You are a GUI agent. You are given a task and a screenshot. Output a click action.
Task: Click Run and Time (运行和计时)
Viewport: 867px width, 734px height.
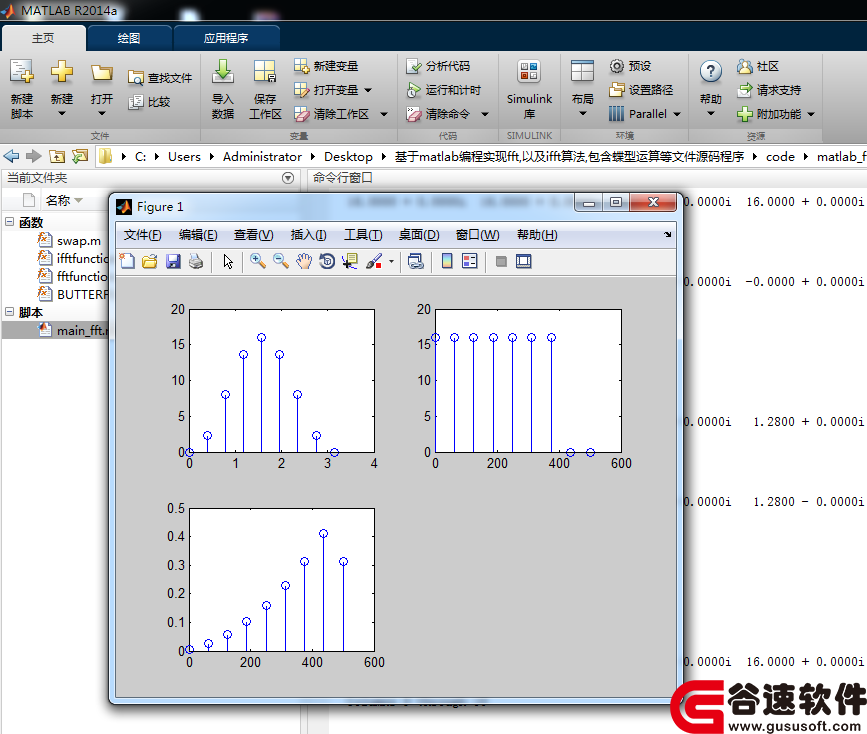pyautogui.click(x=443, y=90)
